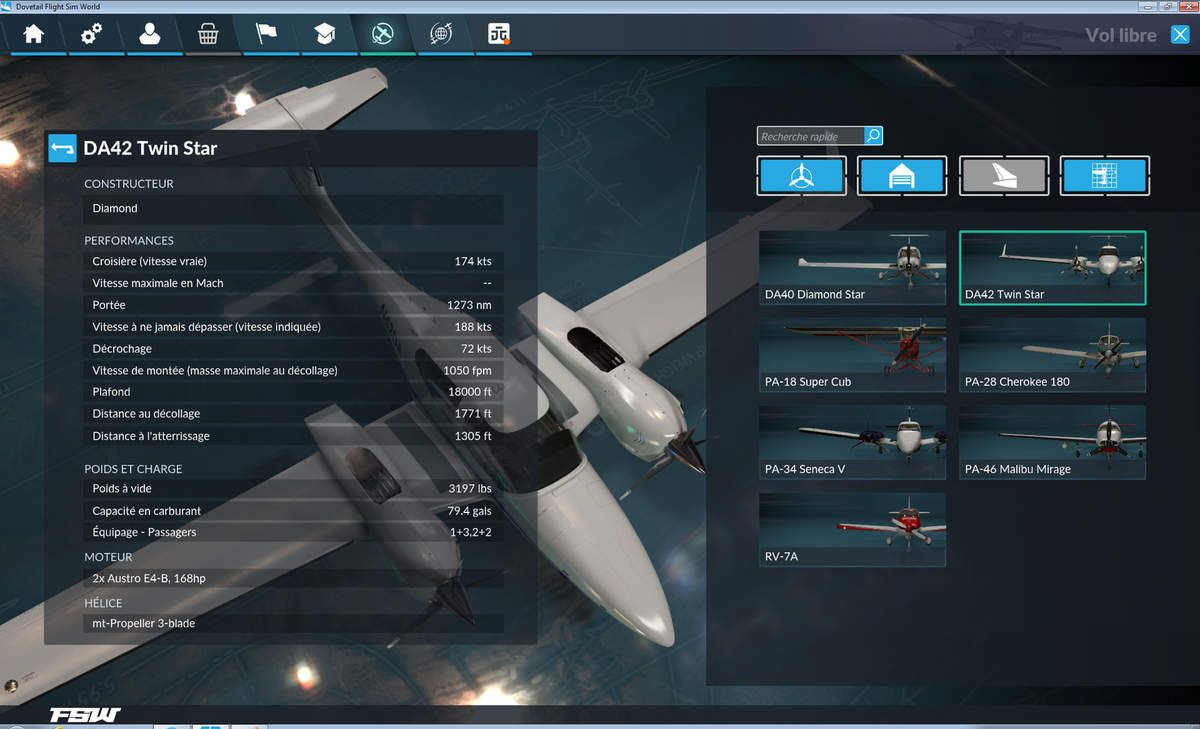The width and height of the screenshot is (1200, 729).
Task: Choose the PA-18 Super Cub aircraft
Action: click(x=852, y=355)
